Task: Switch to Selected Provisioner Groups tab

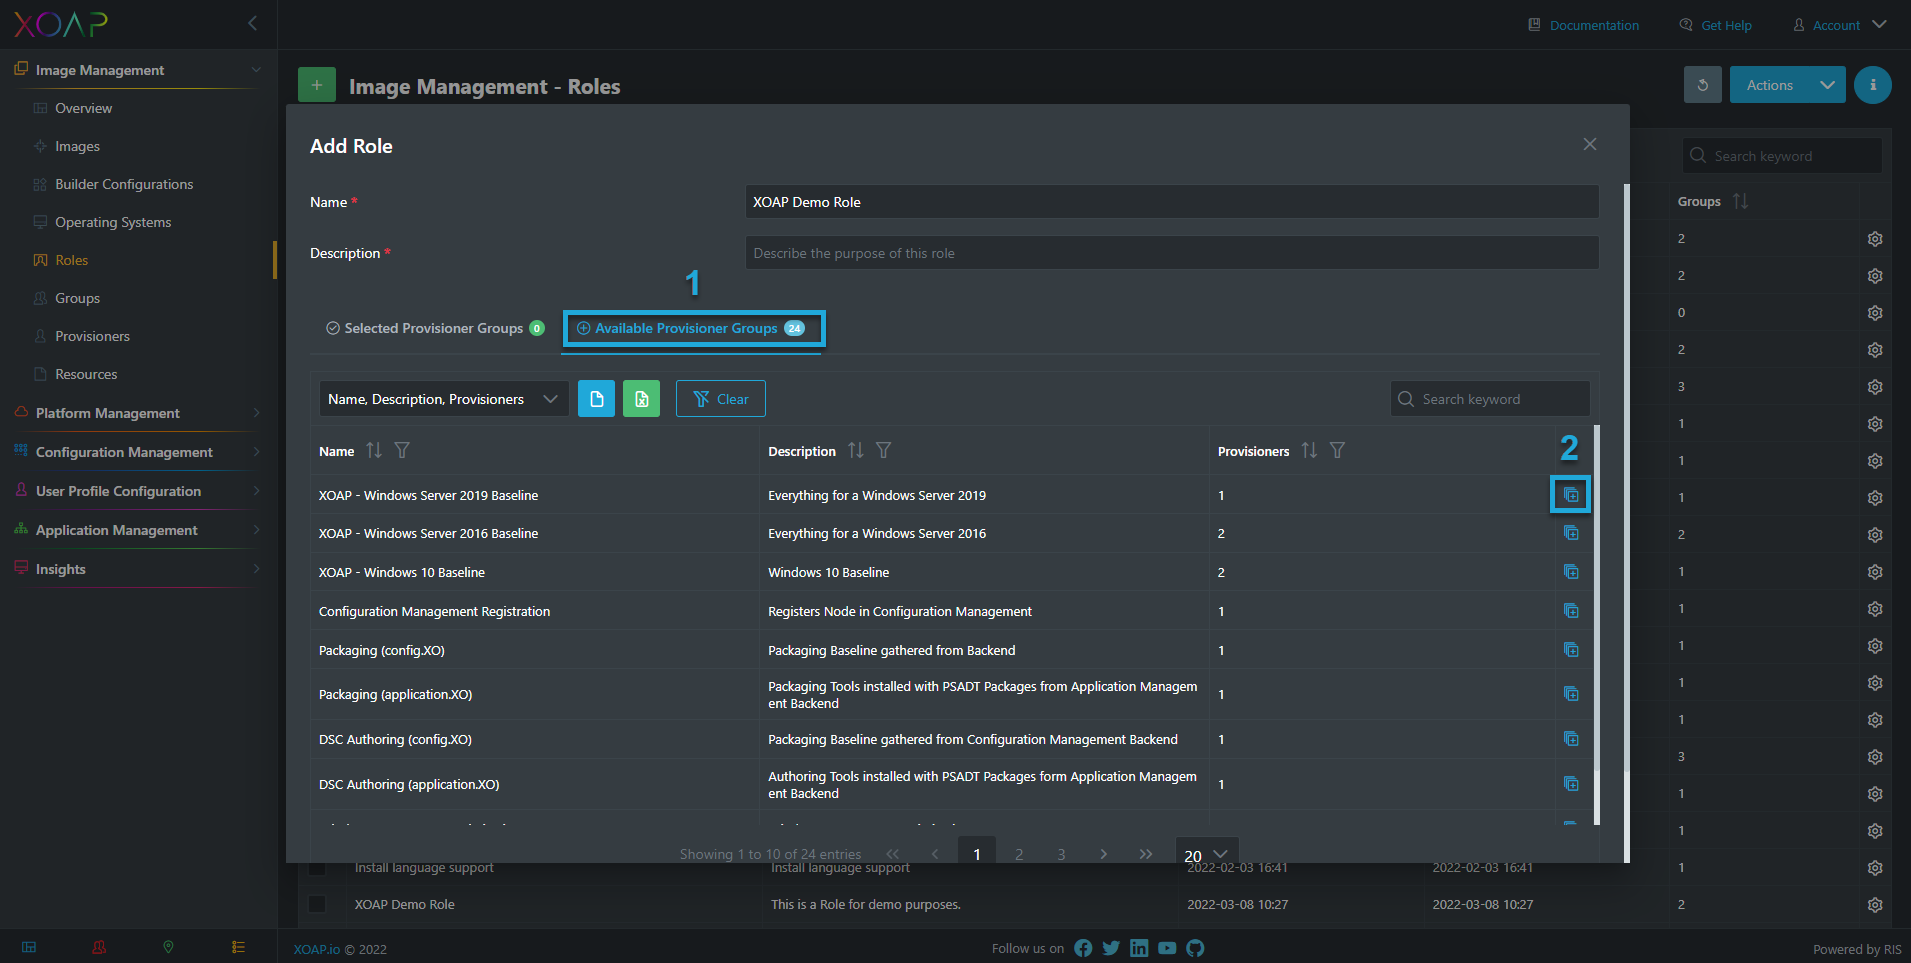Action: [x=435, y=328]
